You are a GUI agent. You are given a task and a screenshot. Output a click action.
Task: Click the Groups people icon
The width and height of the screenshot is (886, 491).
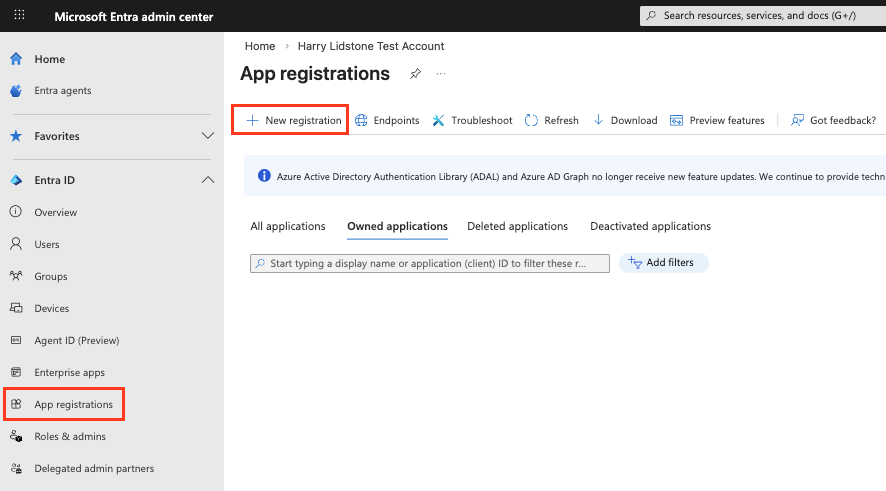[16, 276]
